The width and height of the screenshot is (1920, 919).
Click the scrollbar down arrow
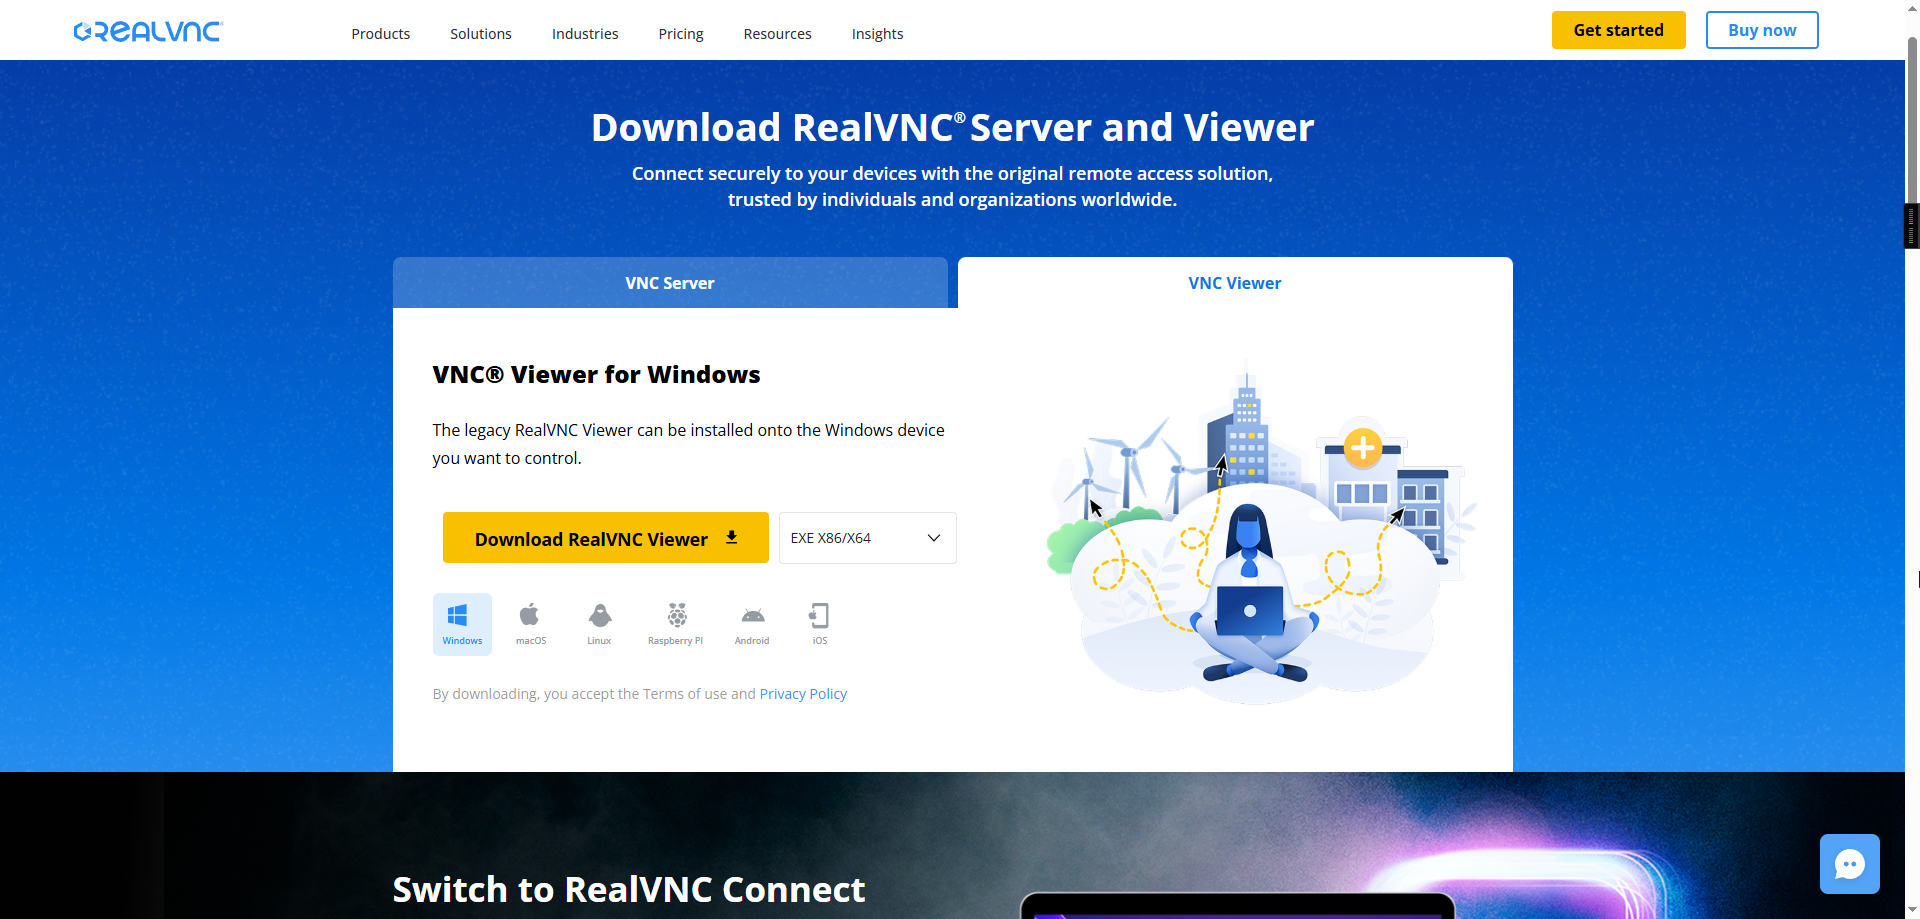(x=1912, y=910)
